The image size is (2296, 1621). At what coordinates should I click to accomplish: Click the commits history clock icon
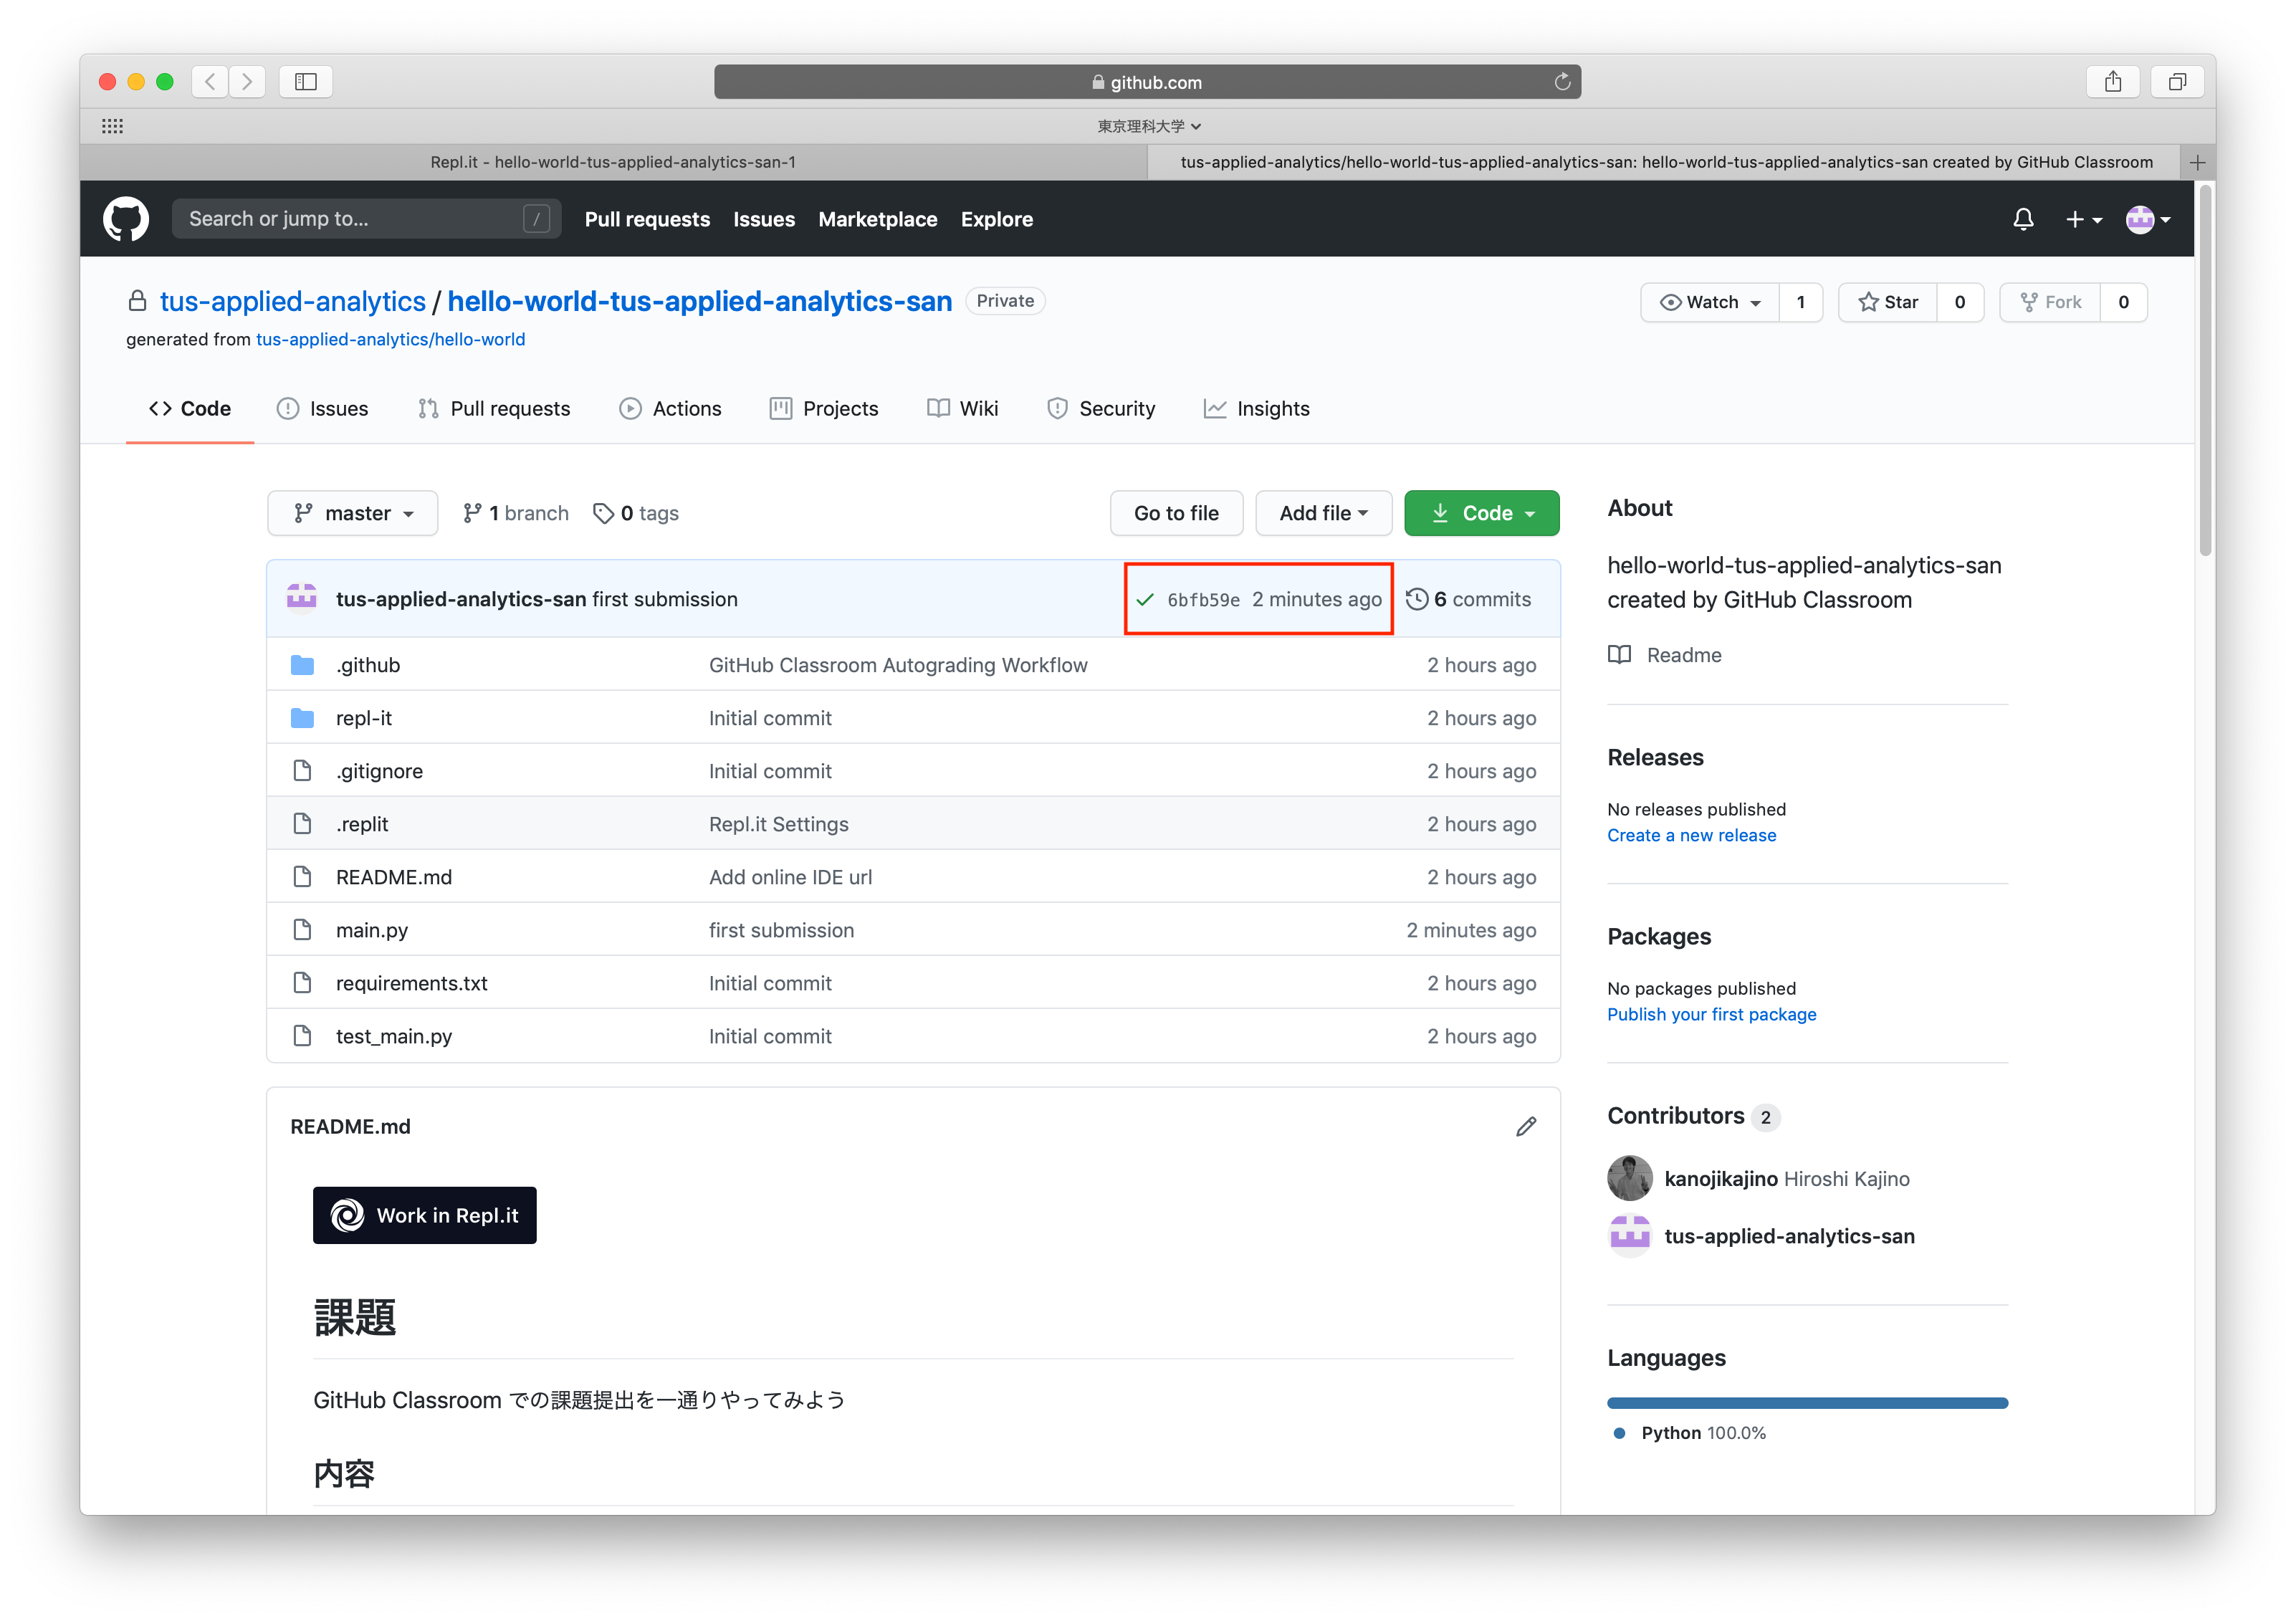tap(1417, 598)
